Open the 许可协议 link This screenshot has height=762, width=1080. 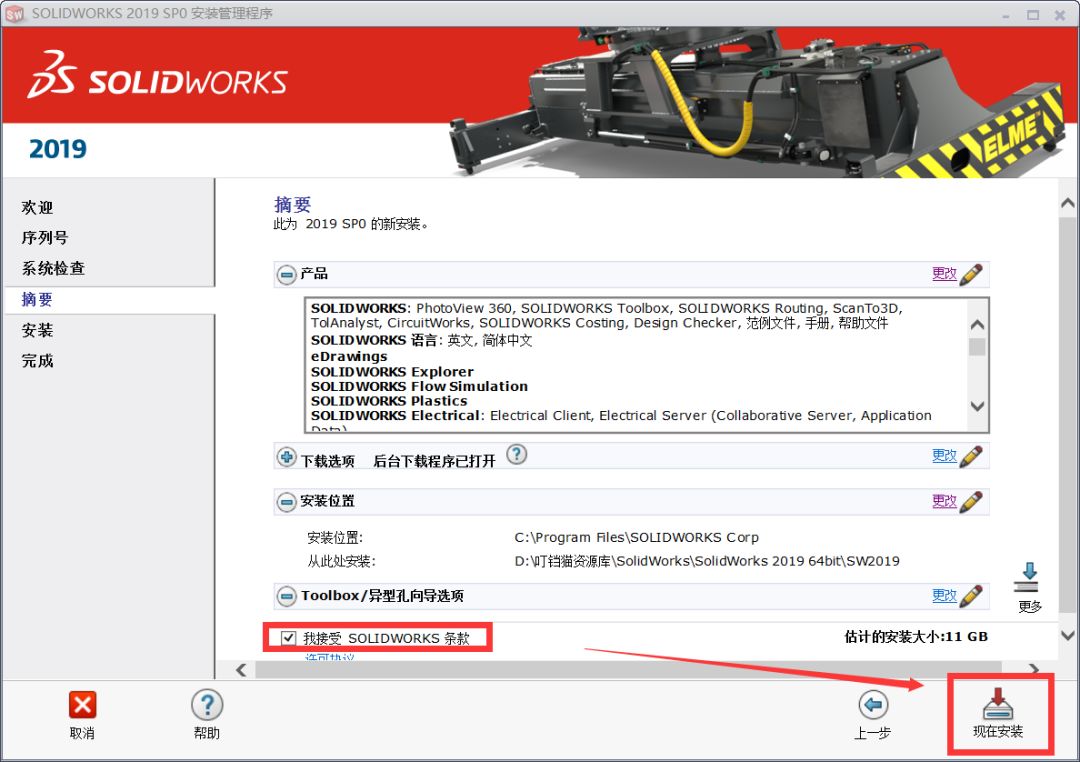[x=329, y=657]
